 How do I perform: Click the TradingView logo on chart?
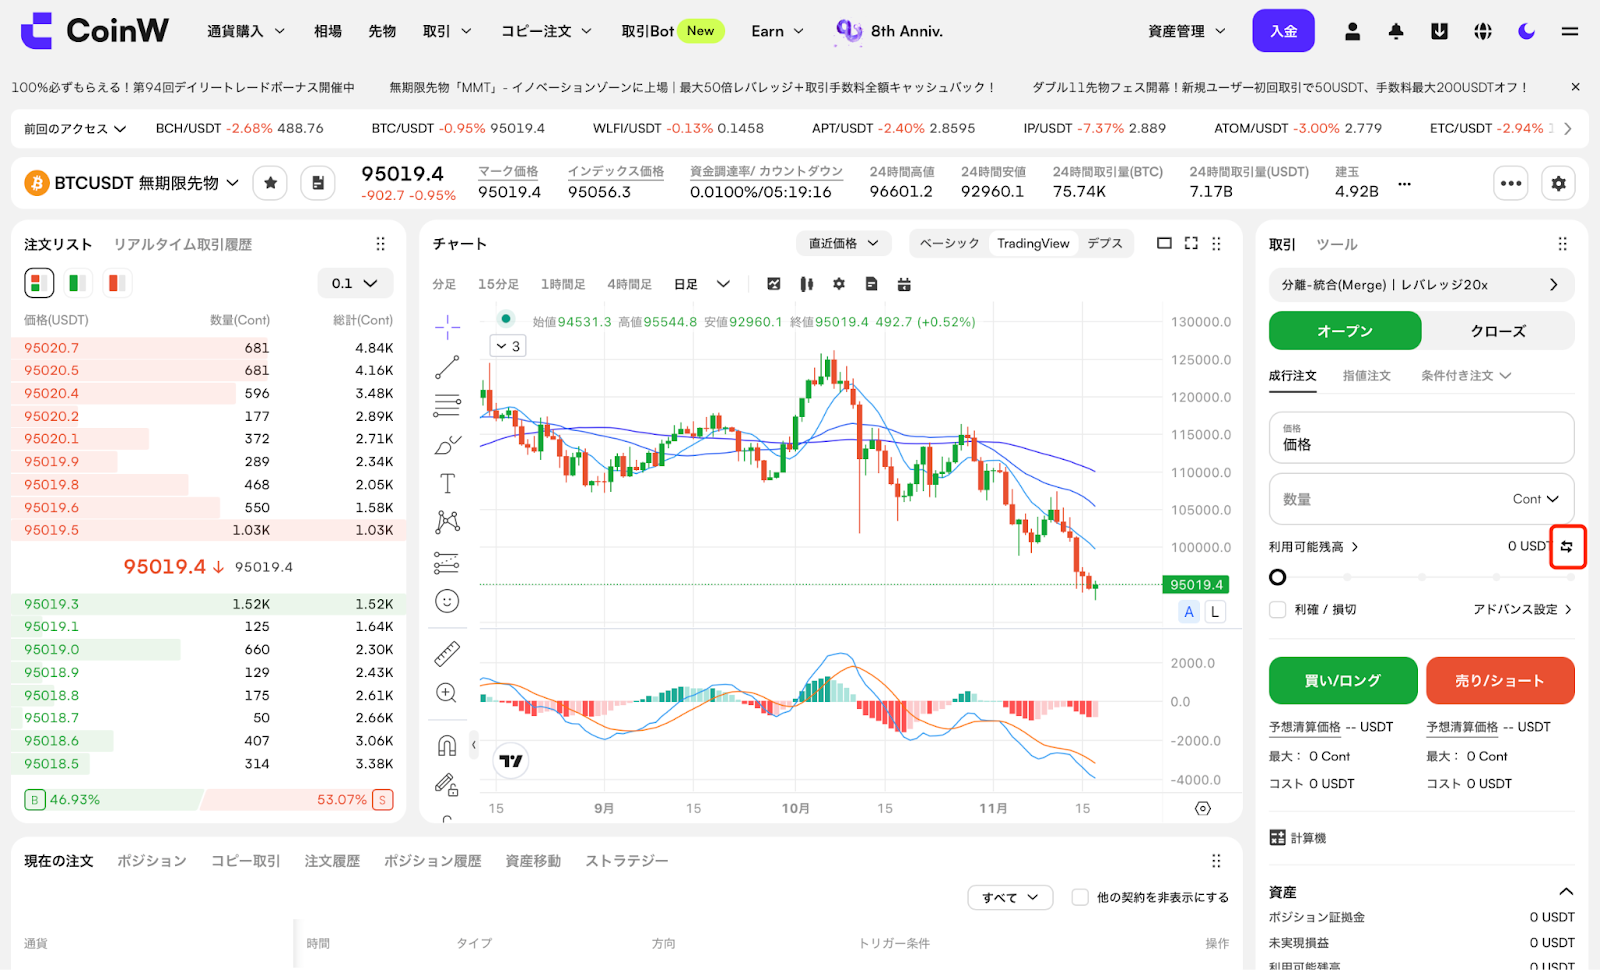[511, 761]
